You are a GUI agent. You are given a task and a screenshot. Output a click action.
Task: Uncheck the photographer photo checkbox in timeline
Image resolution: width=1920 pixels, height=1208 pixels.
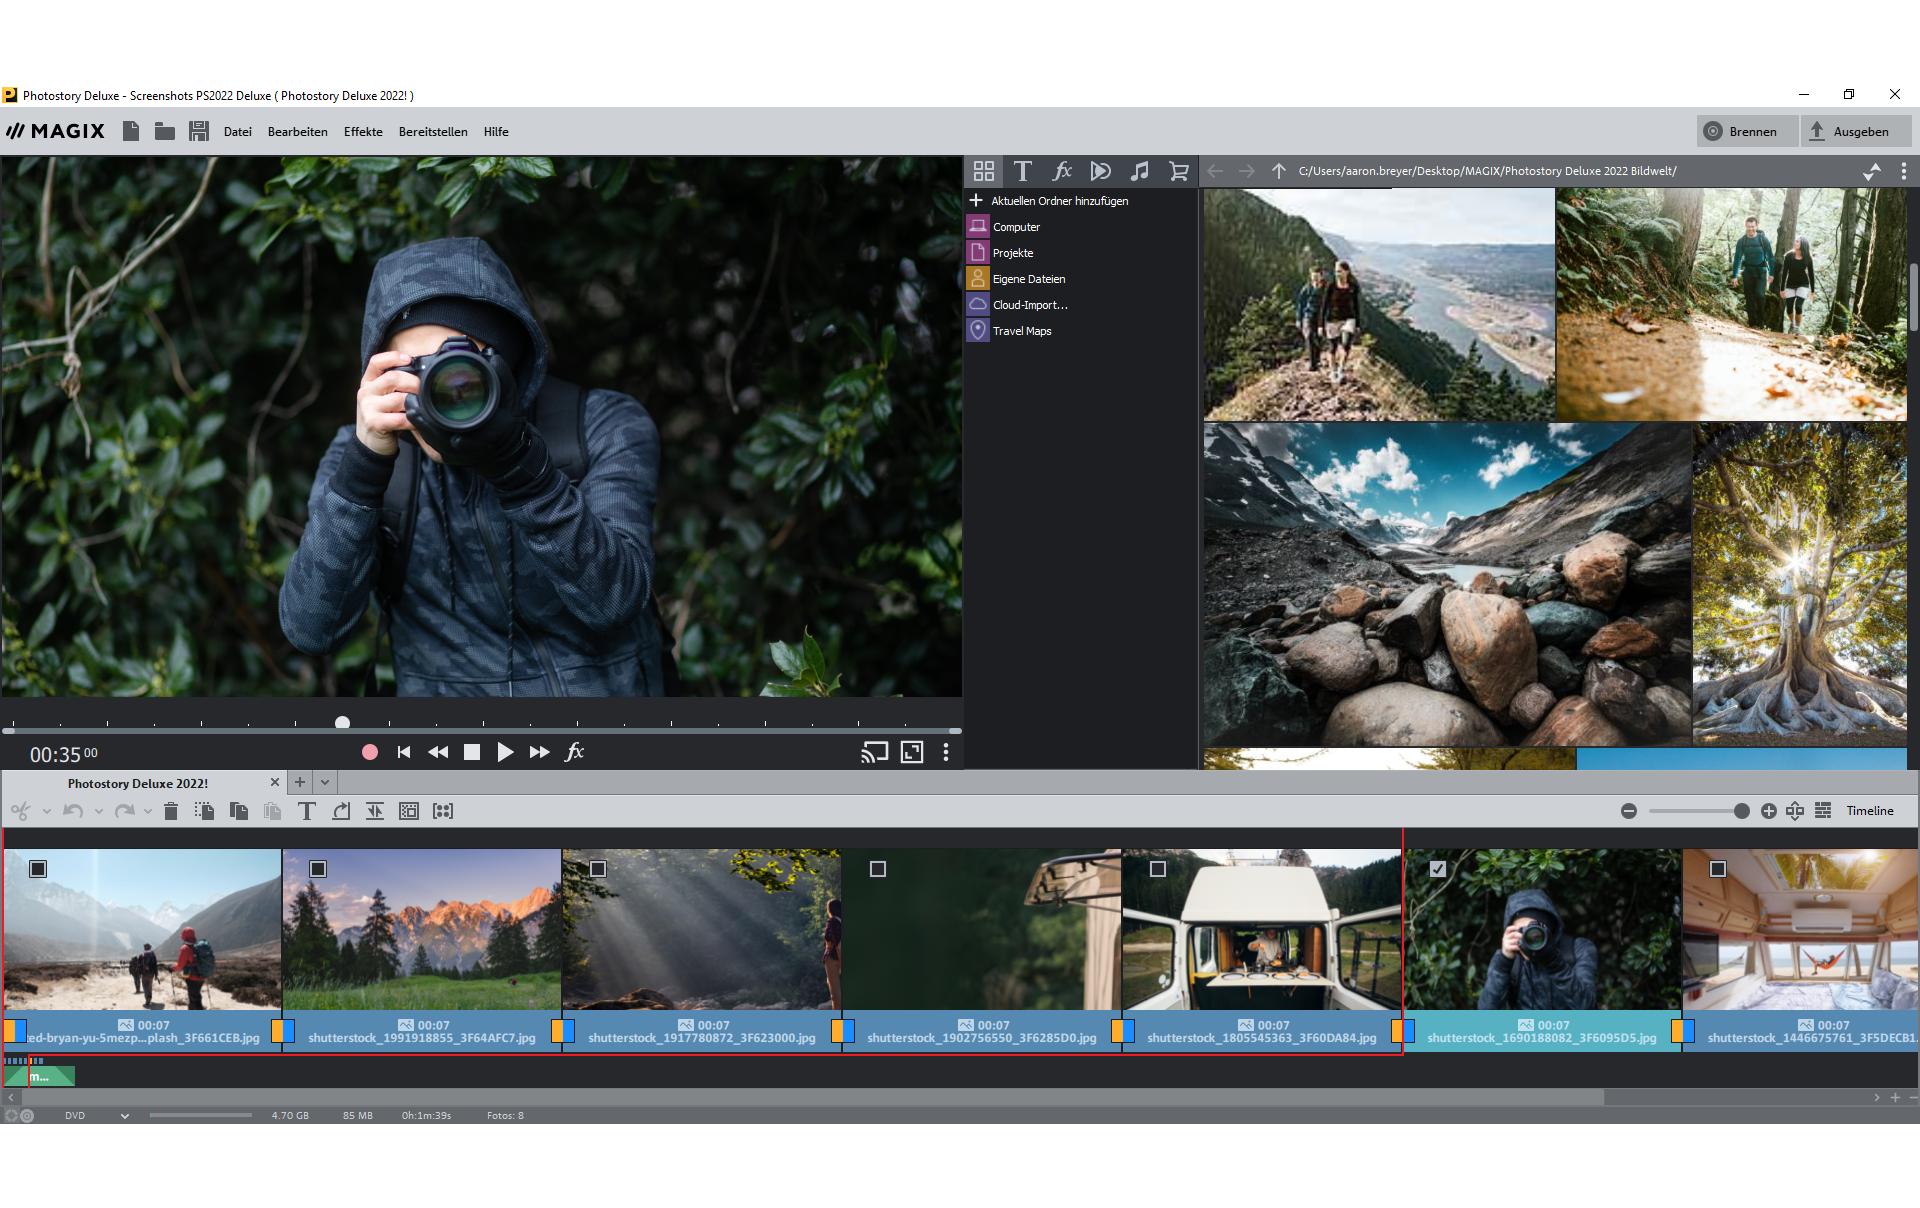[x=1438, y=869]
